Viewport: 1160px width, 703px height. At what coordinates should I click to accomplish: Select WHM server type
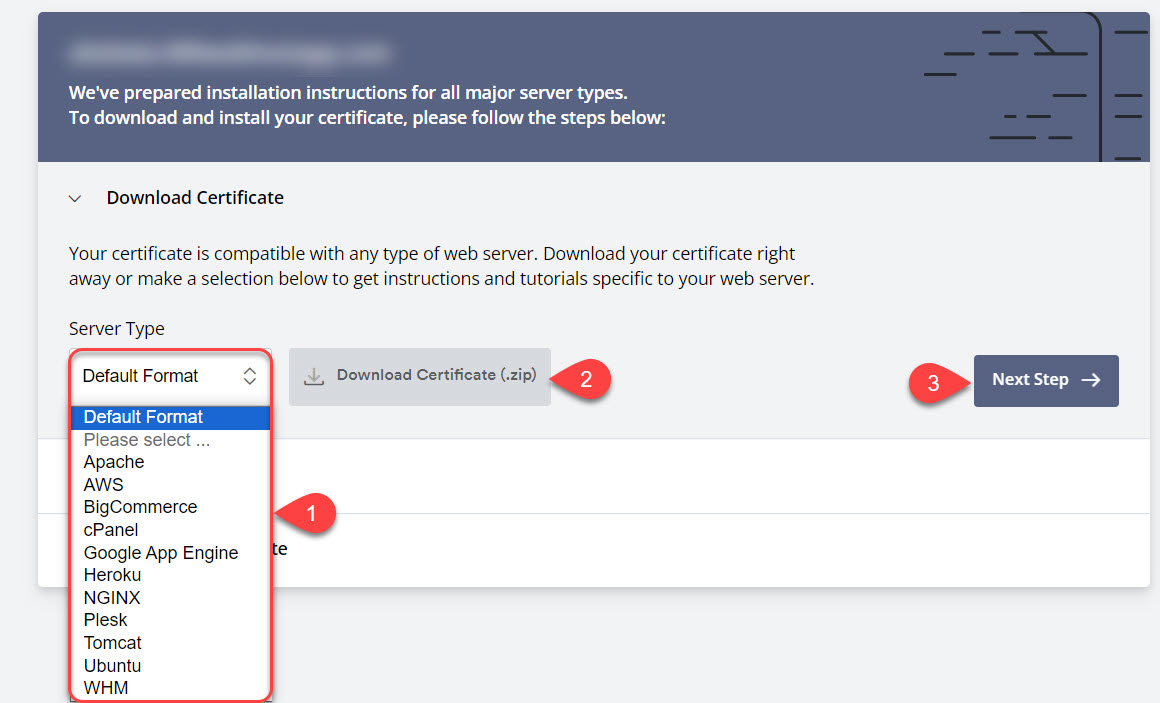click(x=106, y=688)
